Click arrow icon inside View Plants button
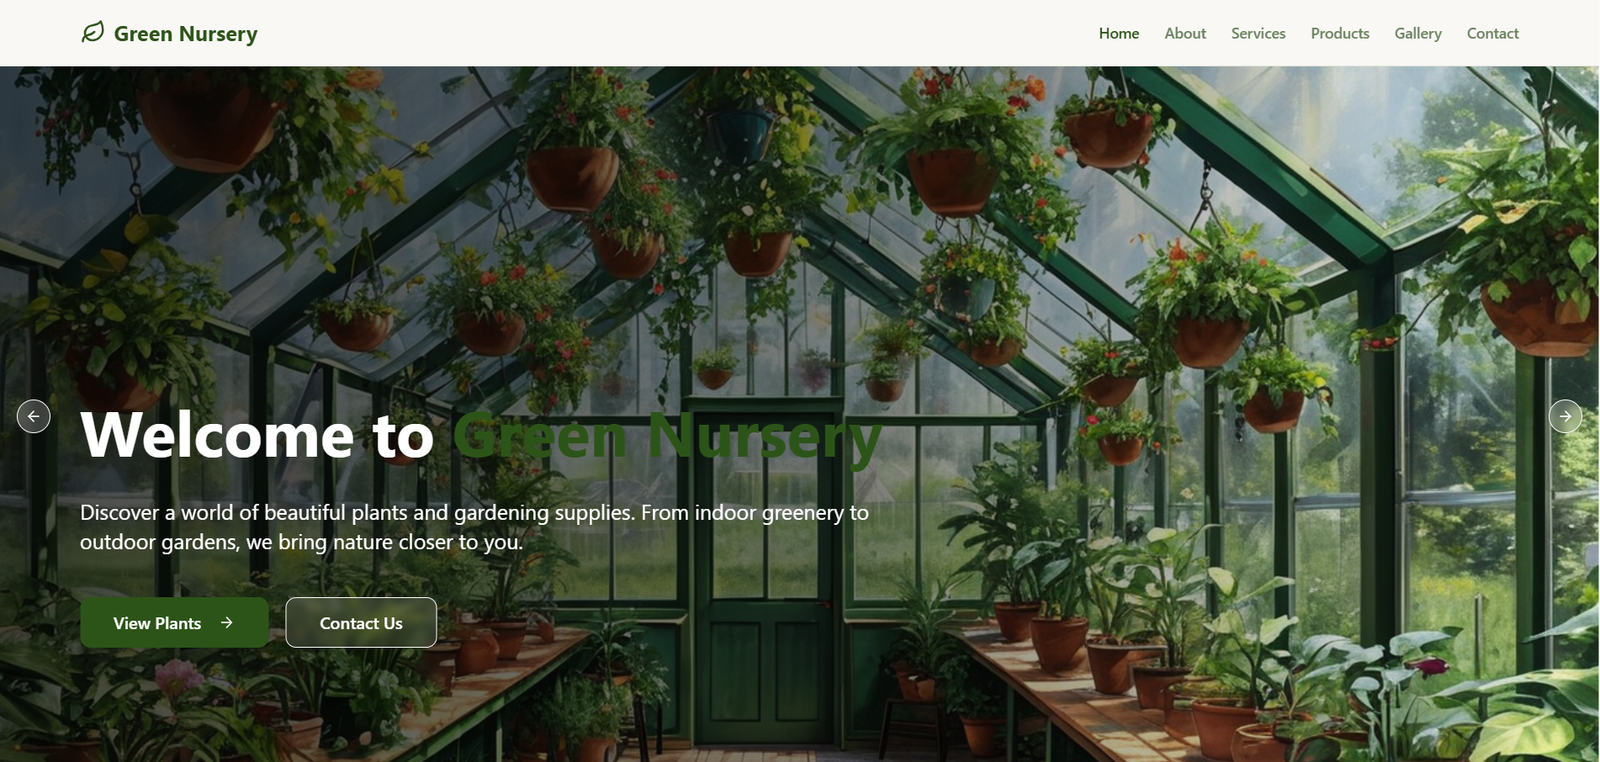 point(227,622)
